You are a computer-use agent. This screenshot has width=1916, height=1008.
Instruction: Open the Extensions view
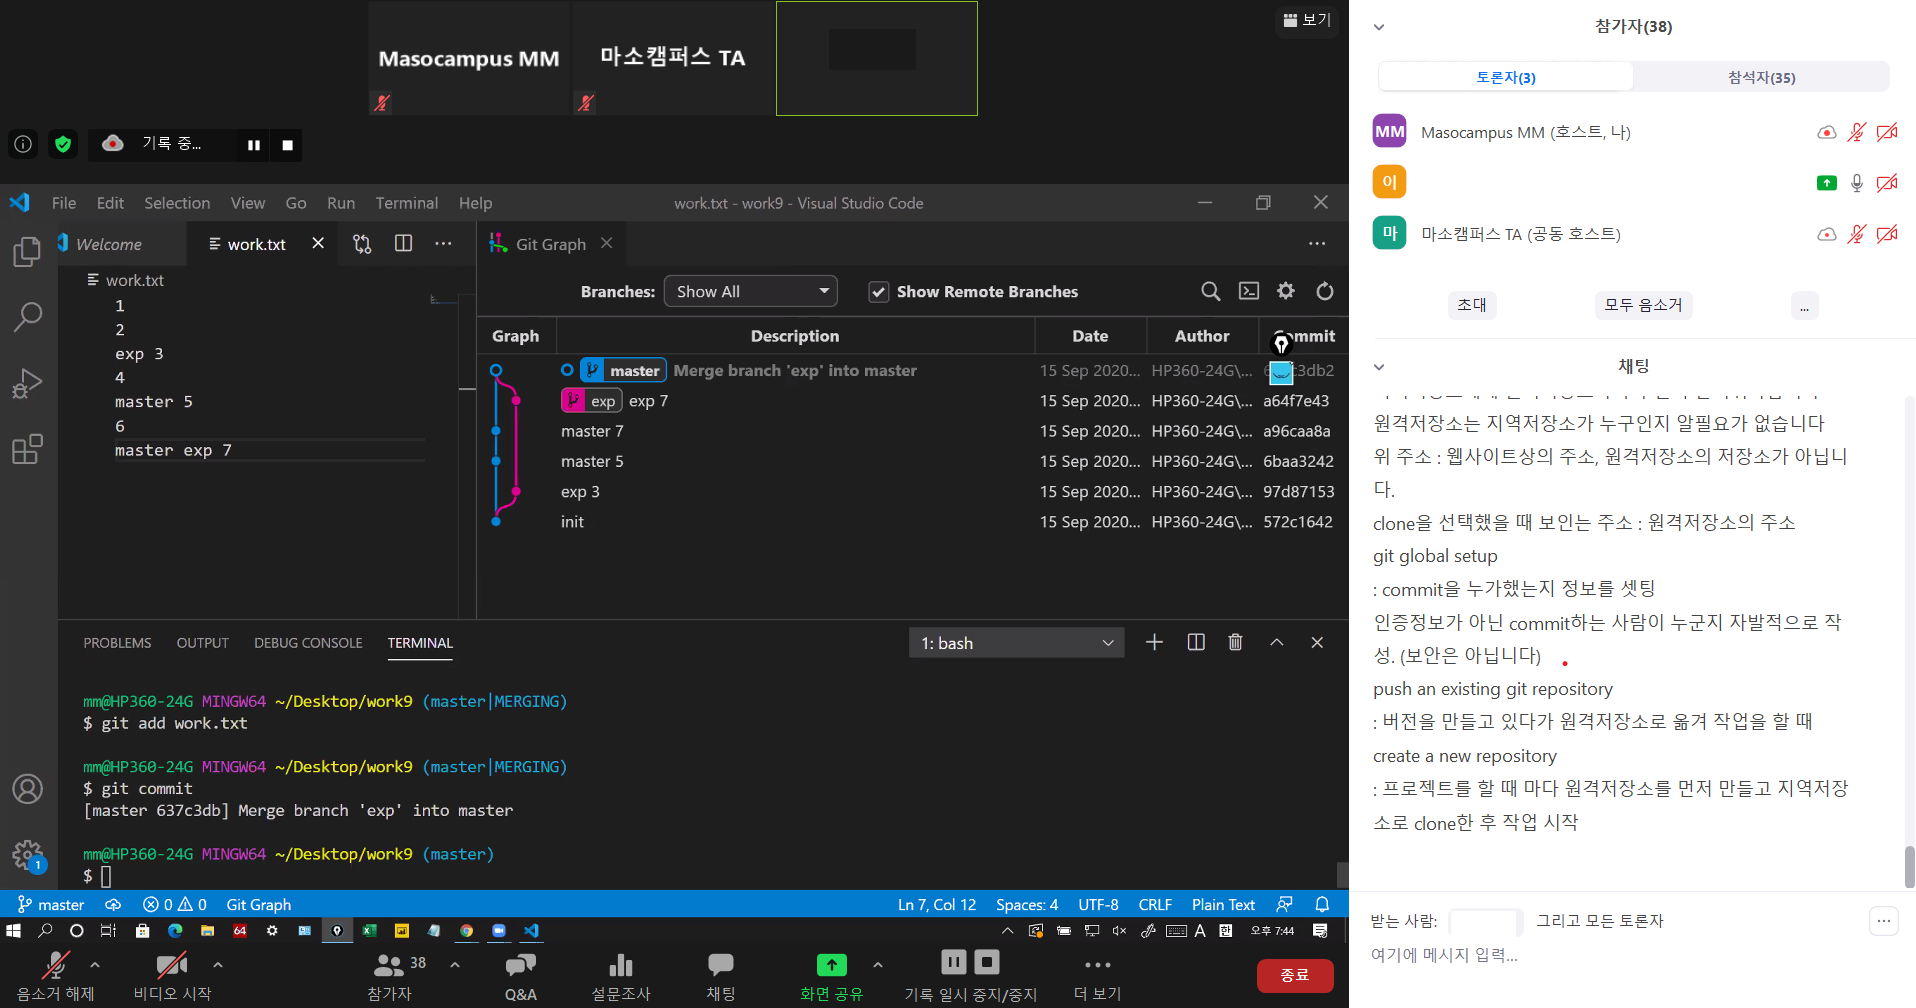[x=27, y=449]
